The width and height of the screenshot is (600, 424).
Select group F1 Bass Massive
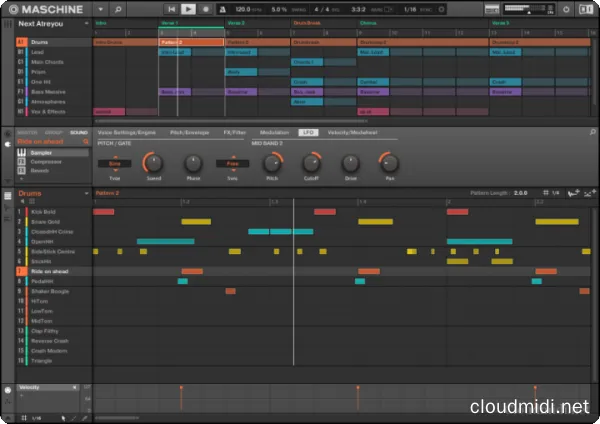(54, 92)
